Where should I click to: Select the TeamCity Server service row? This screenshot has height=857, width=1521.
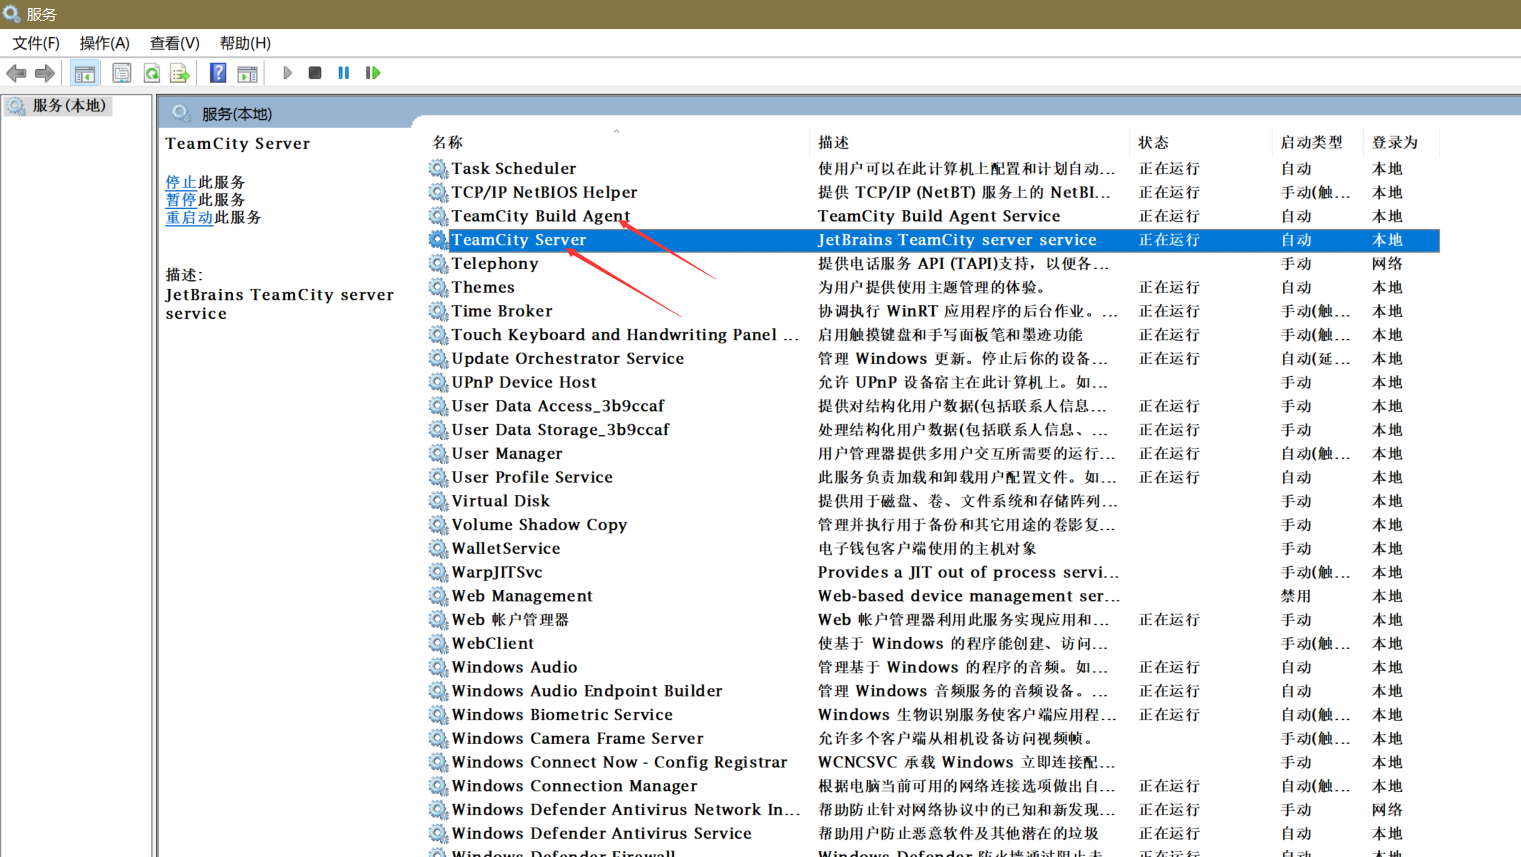[933, 240]
